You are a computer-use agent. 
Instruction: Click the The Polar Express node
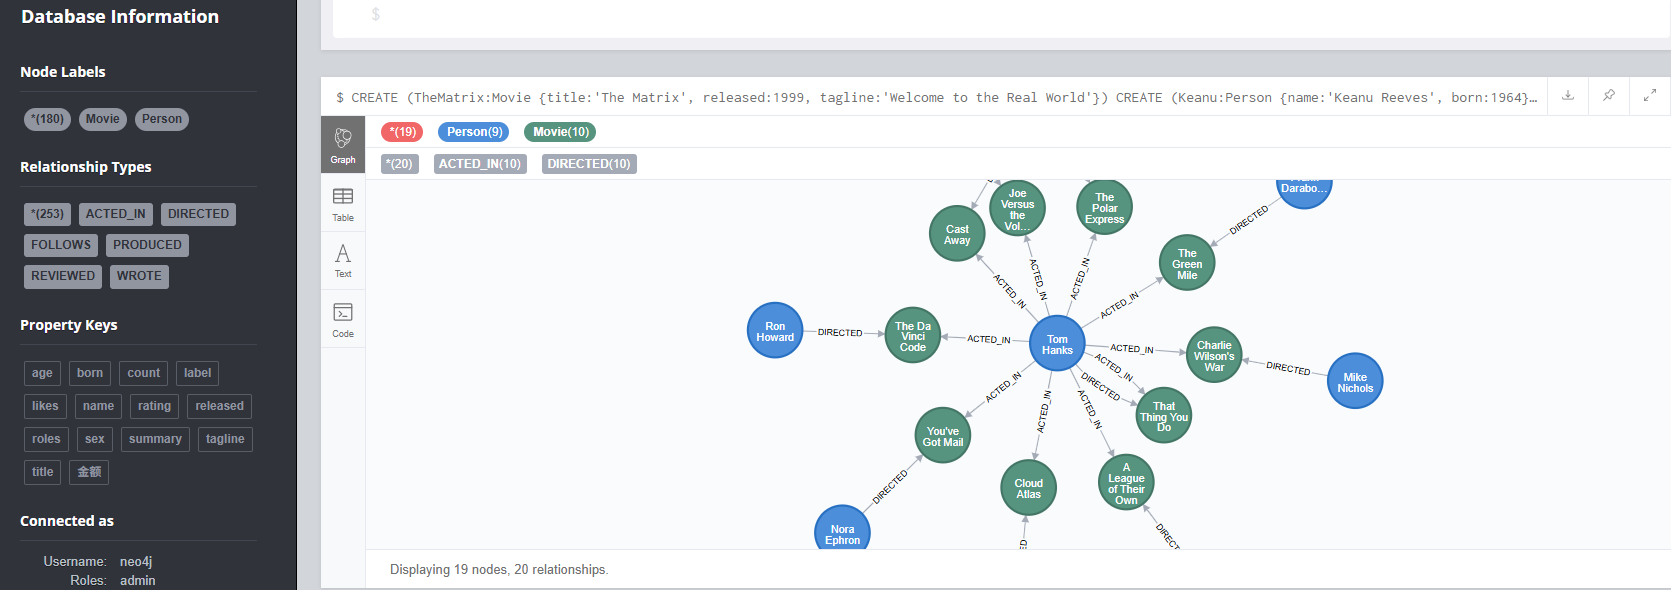[1104, 207]
